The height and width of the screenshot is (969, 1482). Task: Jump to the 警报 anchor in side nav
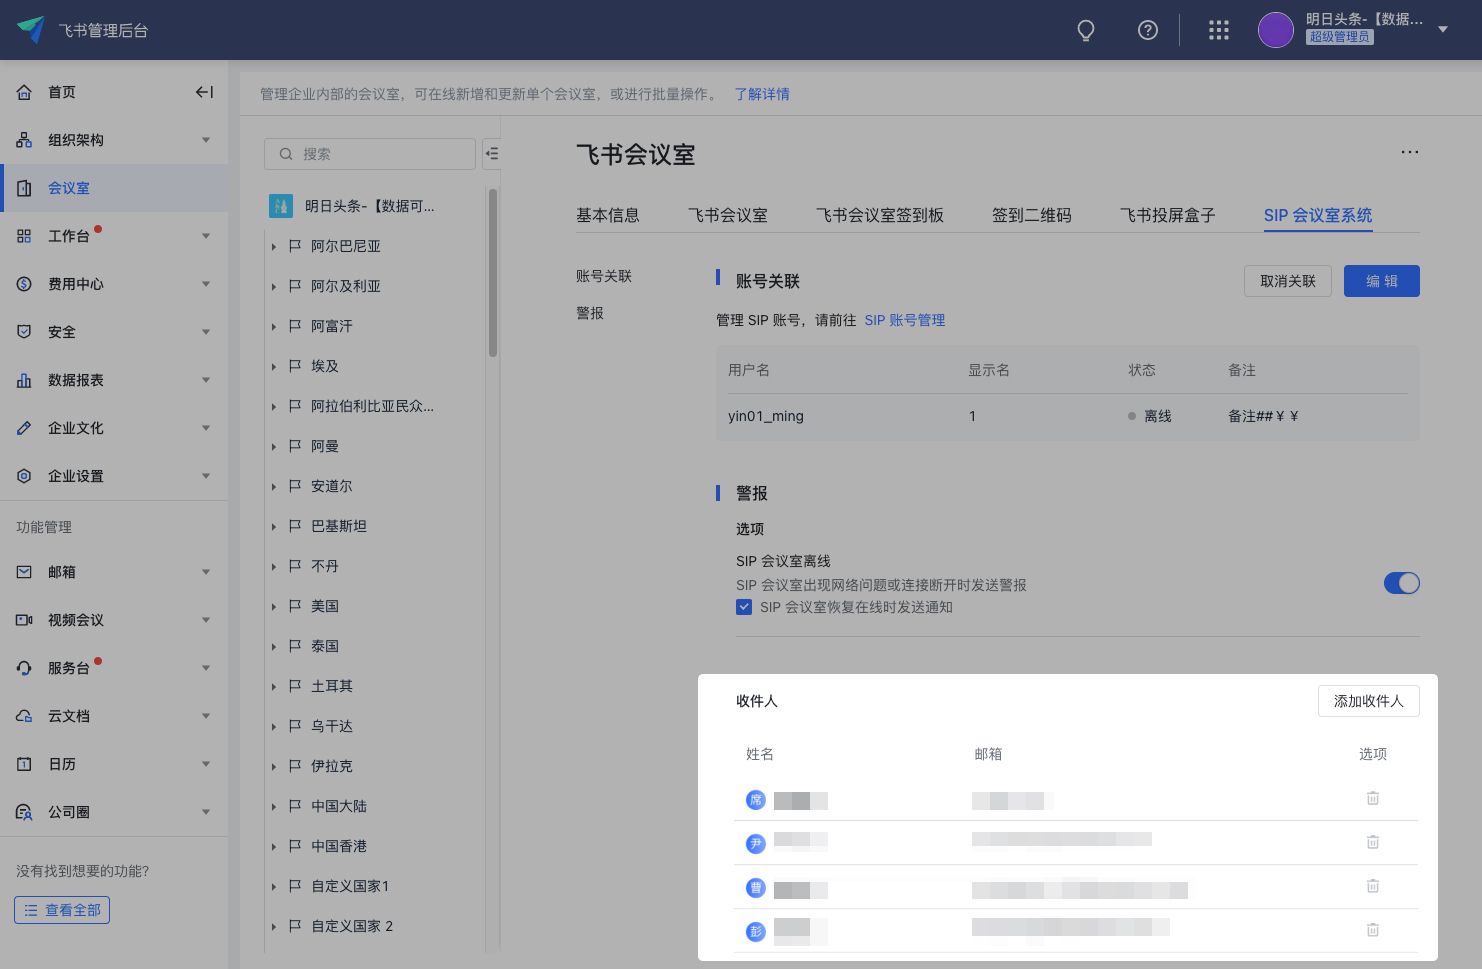pos(590,313)
